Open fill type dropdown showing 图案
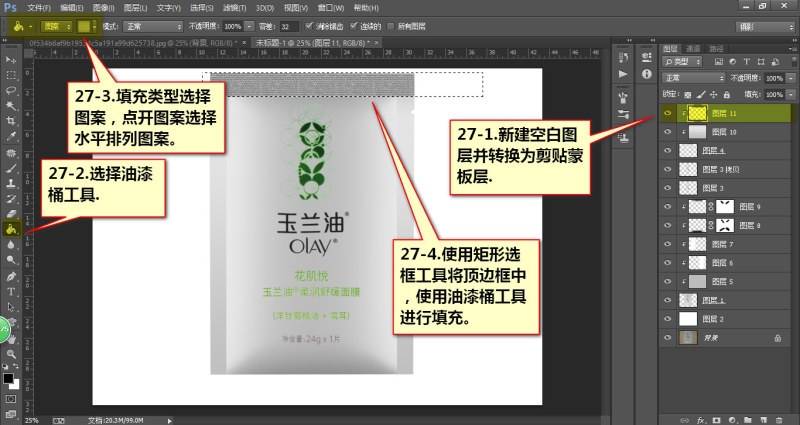Screen dimensions: 800x425 click(x=57, y=27)
